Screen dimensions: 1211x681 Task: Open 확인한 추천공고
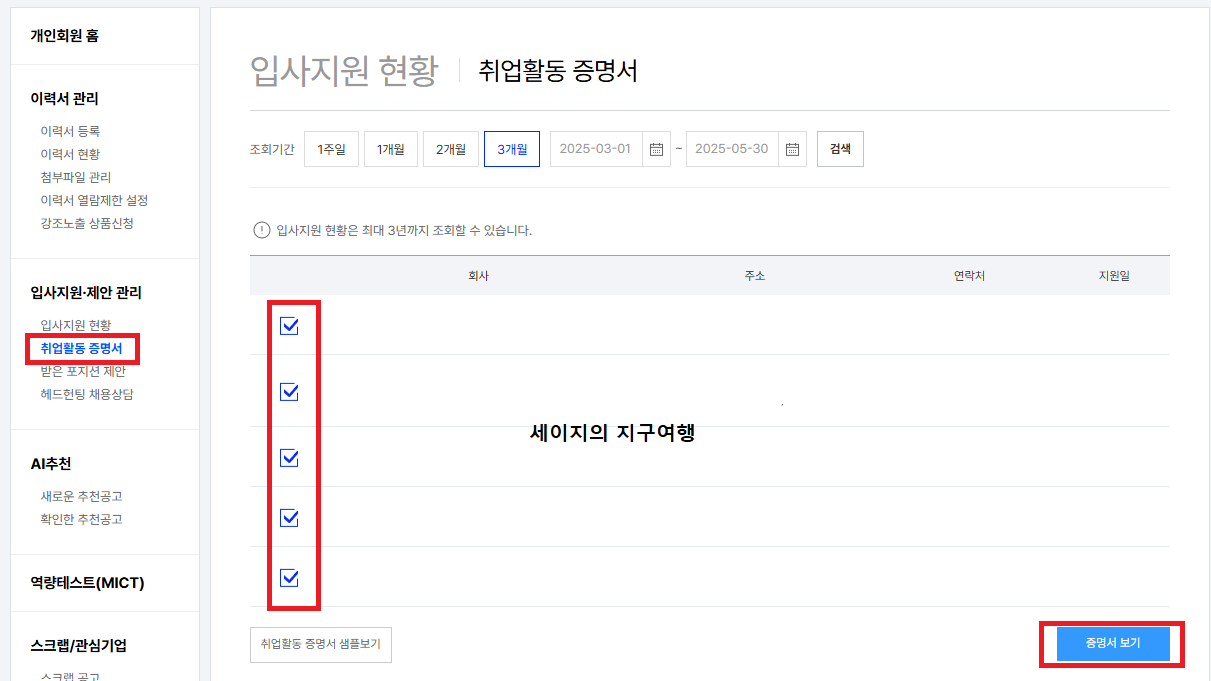click(x=81, y=519)
